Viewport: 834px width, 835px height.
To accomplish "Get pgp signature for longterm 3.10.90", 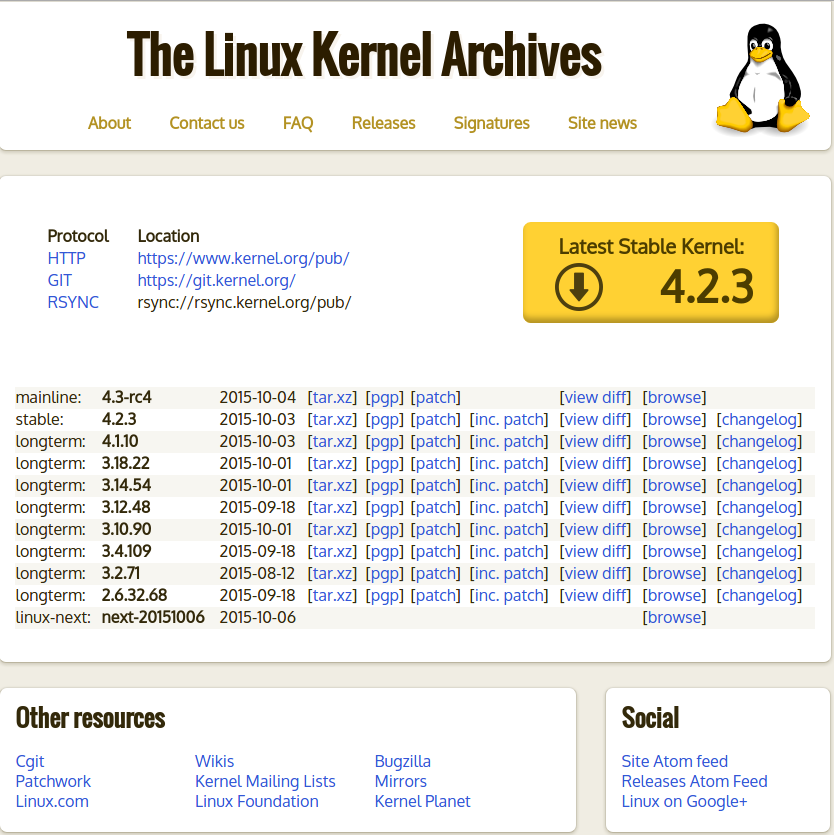I will pyautogui.click(x=385, y=529).
